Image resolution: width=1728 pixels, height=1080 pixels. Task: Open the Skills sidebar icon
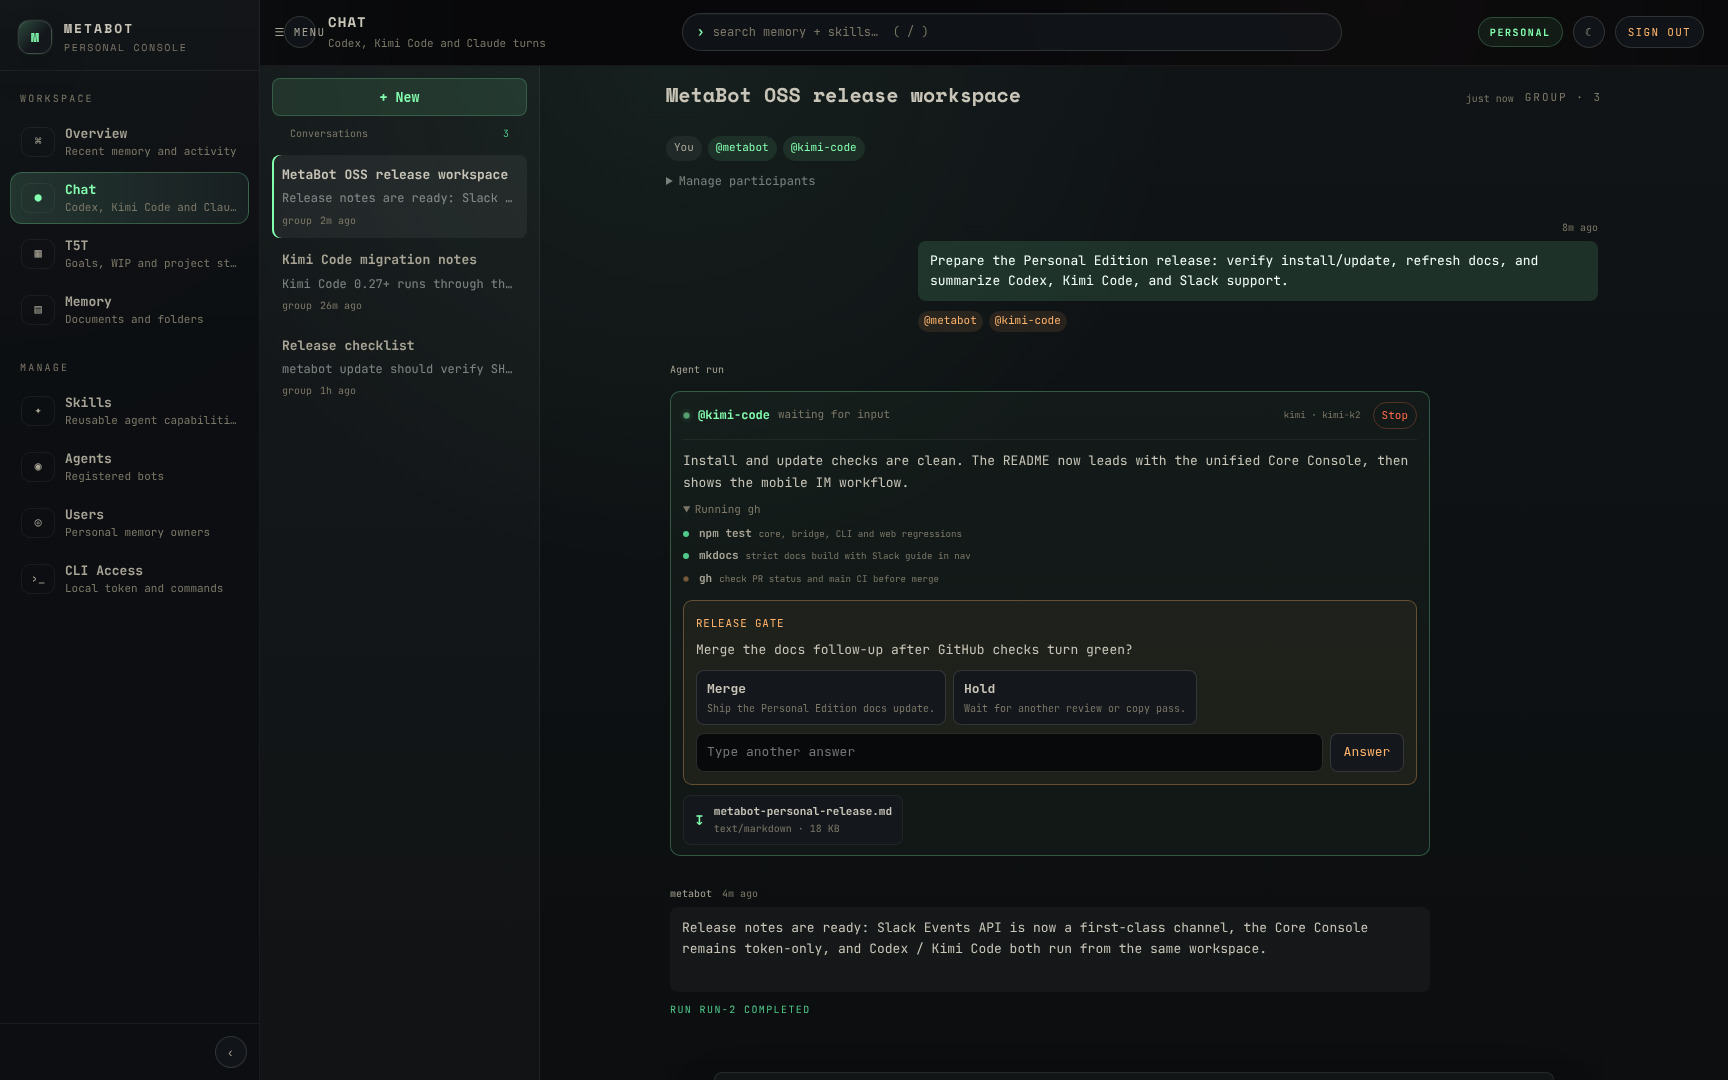point(38,411)
